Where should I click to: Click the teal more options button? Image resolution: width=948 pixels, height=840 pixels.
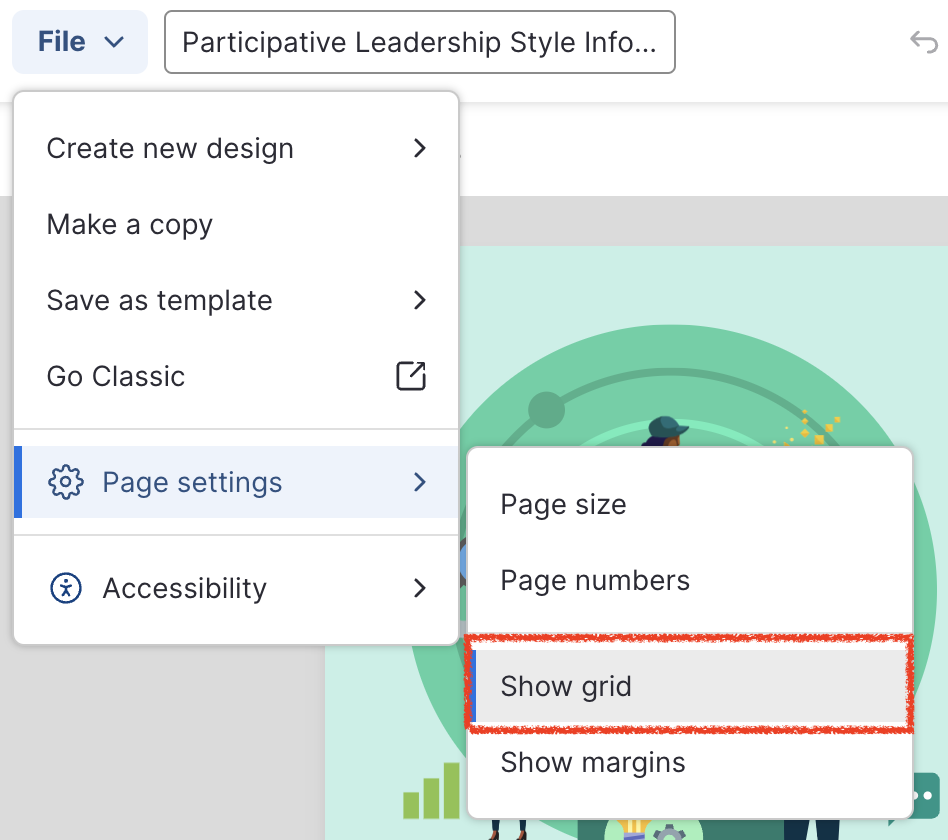(x=926, y=795)
